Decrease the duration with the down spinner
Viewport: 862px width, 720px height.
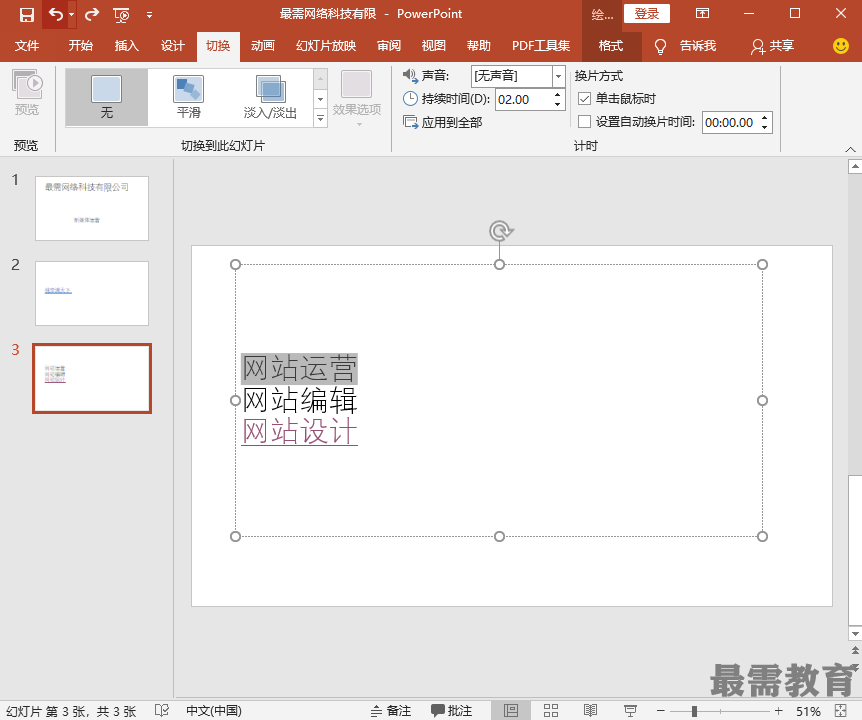[x=557, y=104]
